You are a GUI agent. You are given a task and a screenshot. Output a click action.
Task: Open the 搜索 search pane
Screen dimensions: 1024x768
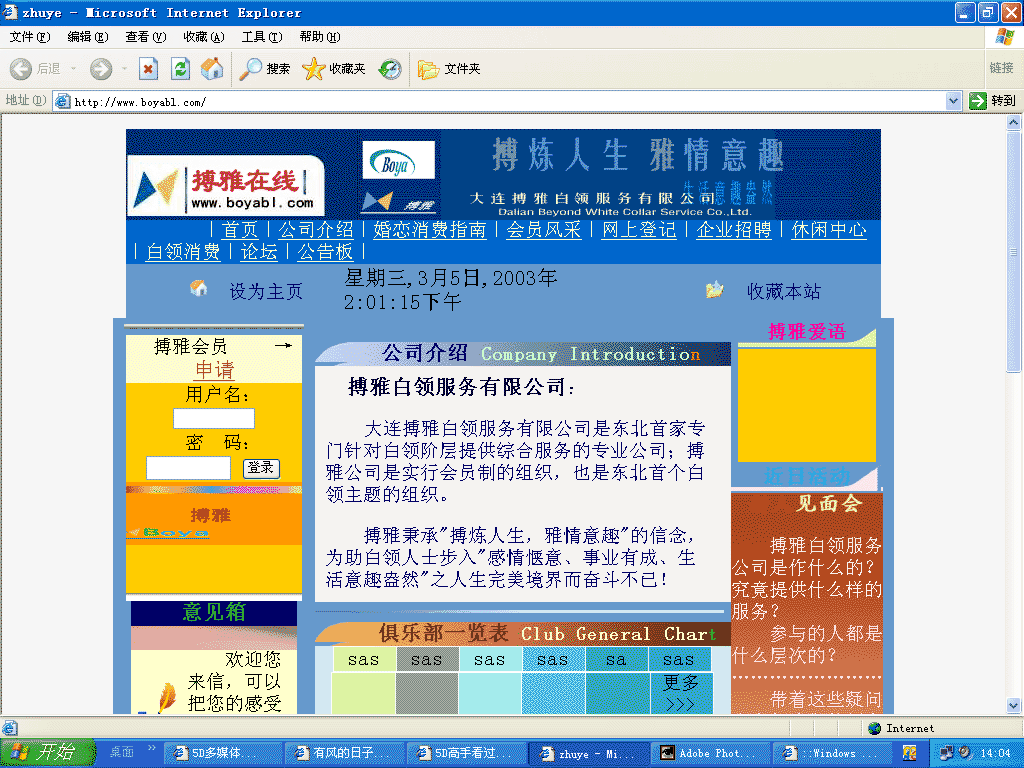coord(265,69)
